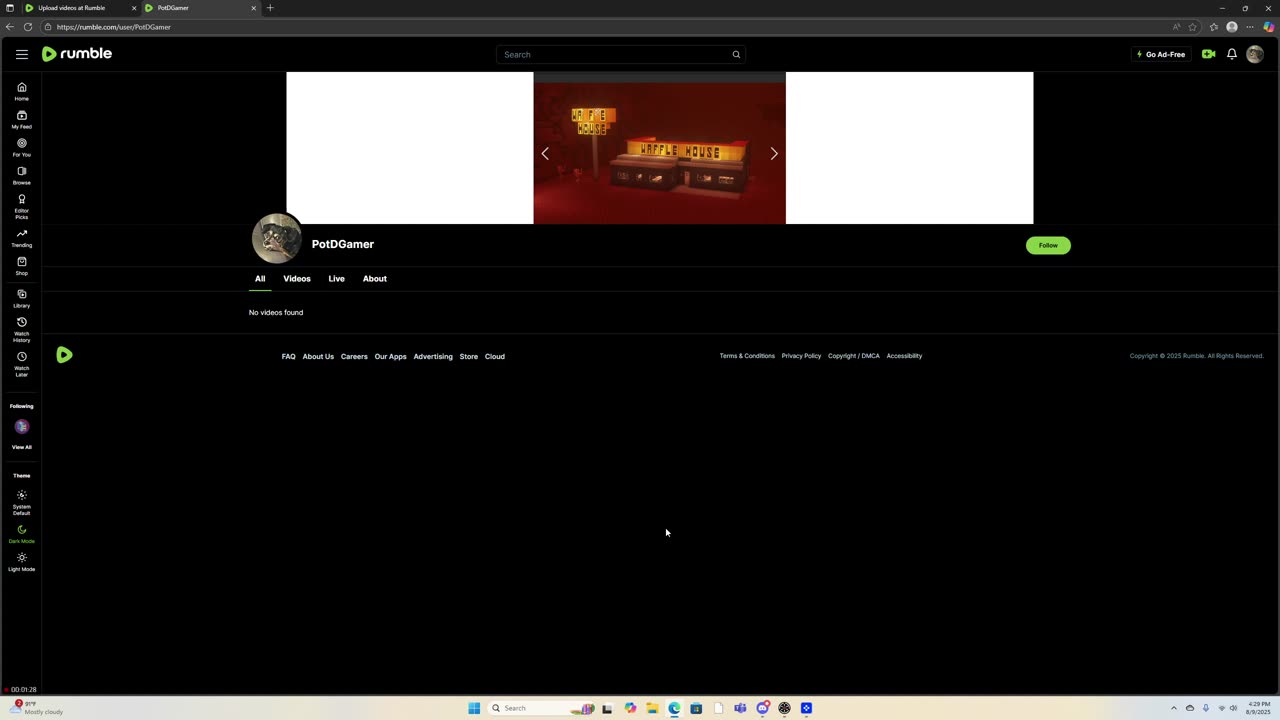Open About Us footer link
Viewport: 1280px width, 720px height.
point(318,356)
